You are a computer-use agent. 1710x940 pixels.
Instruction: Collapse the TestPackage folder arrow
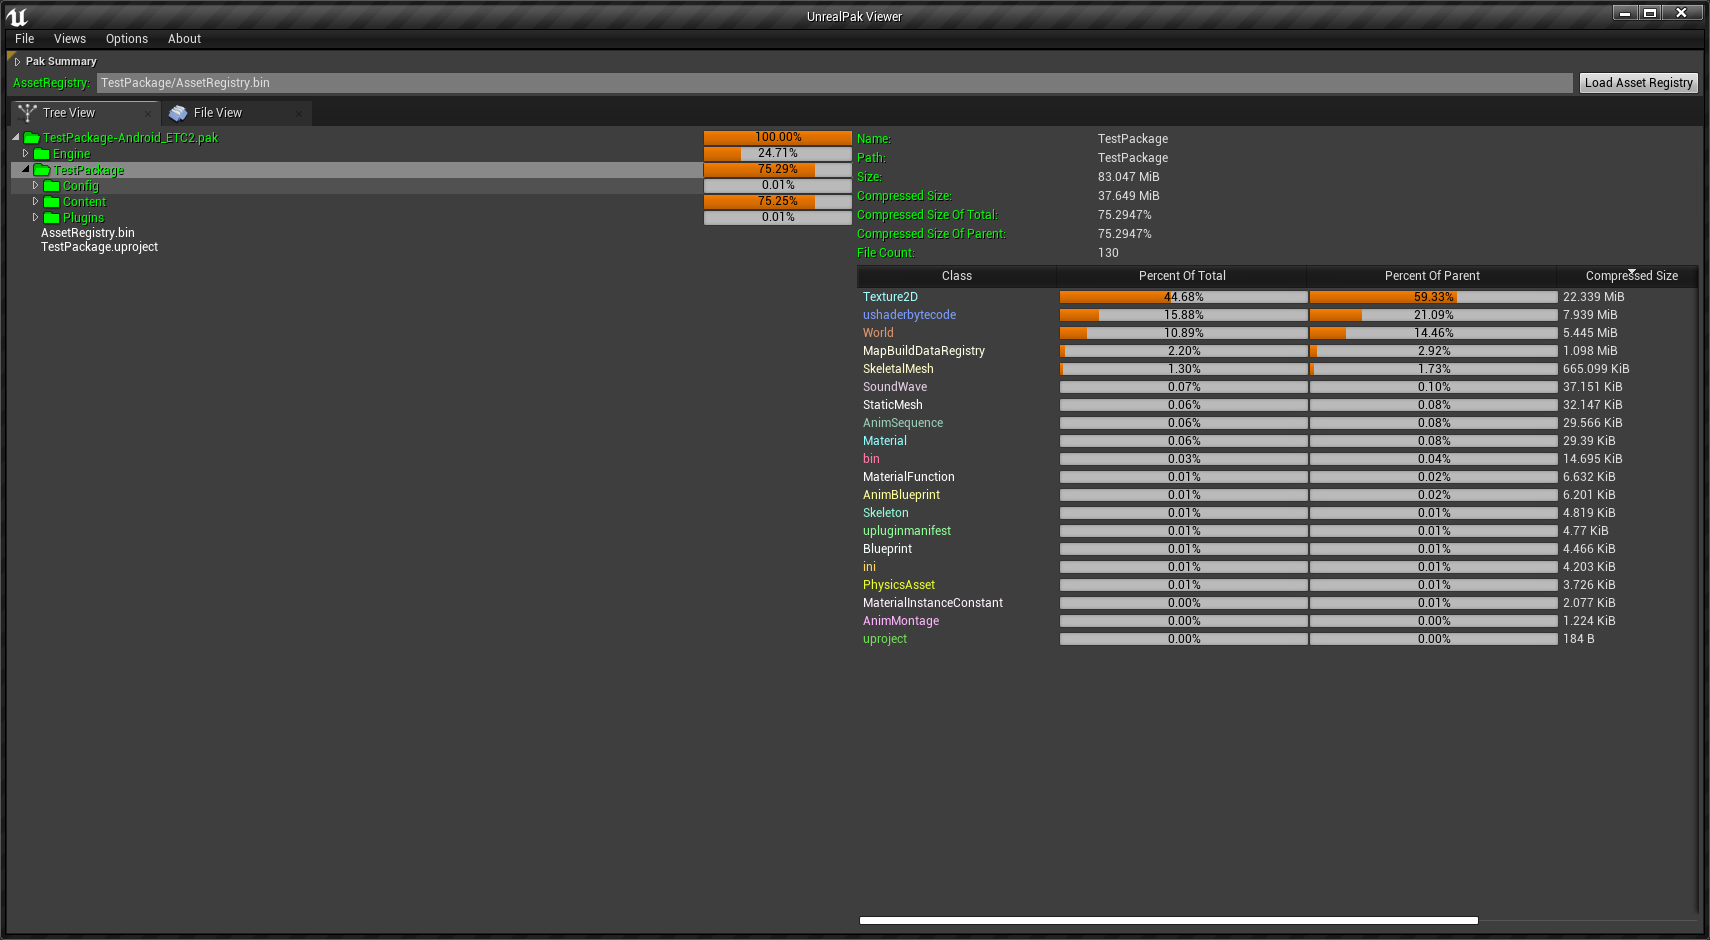click(26, 170)
